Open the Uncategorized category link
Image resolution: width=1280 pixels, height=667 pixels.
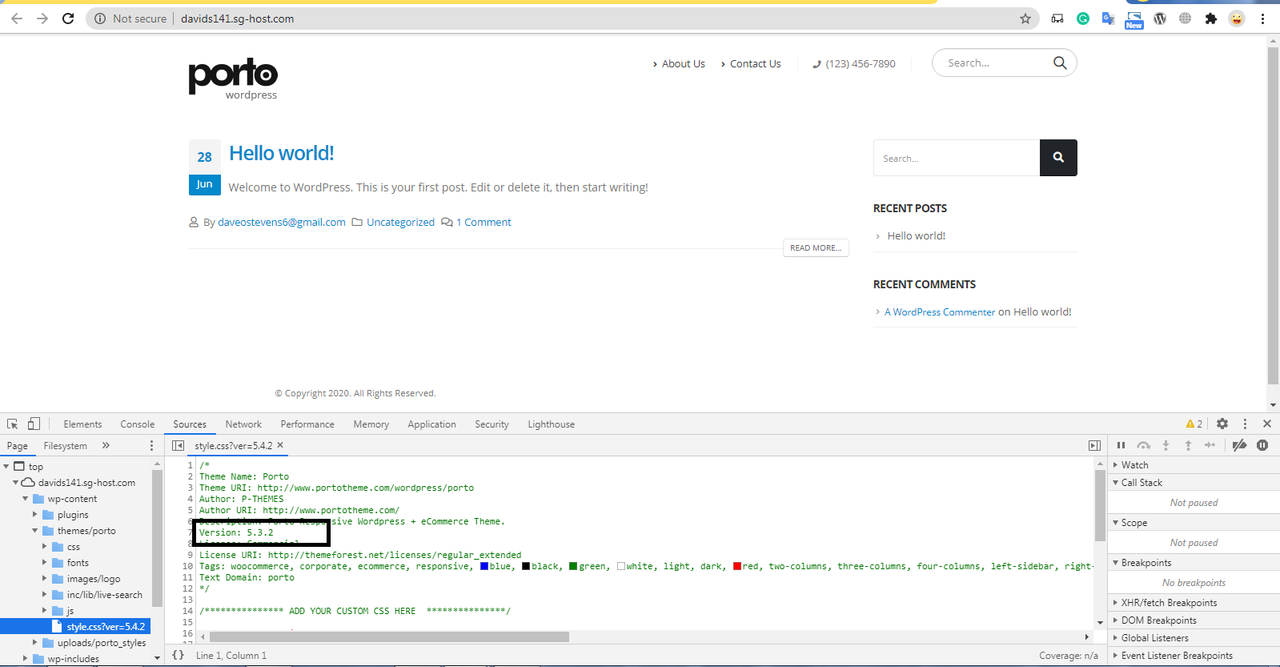click(x=400, y=222)
